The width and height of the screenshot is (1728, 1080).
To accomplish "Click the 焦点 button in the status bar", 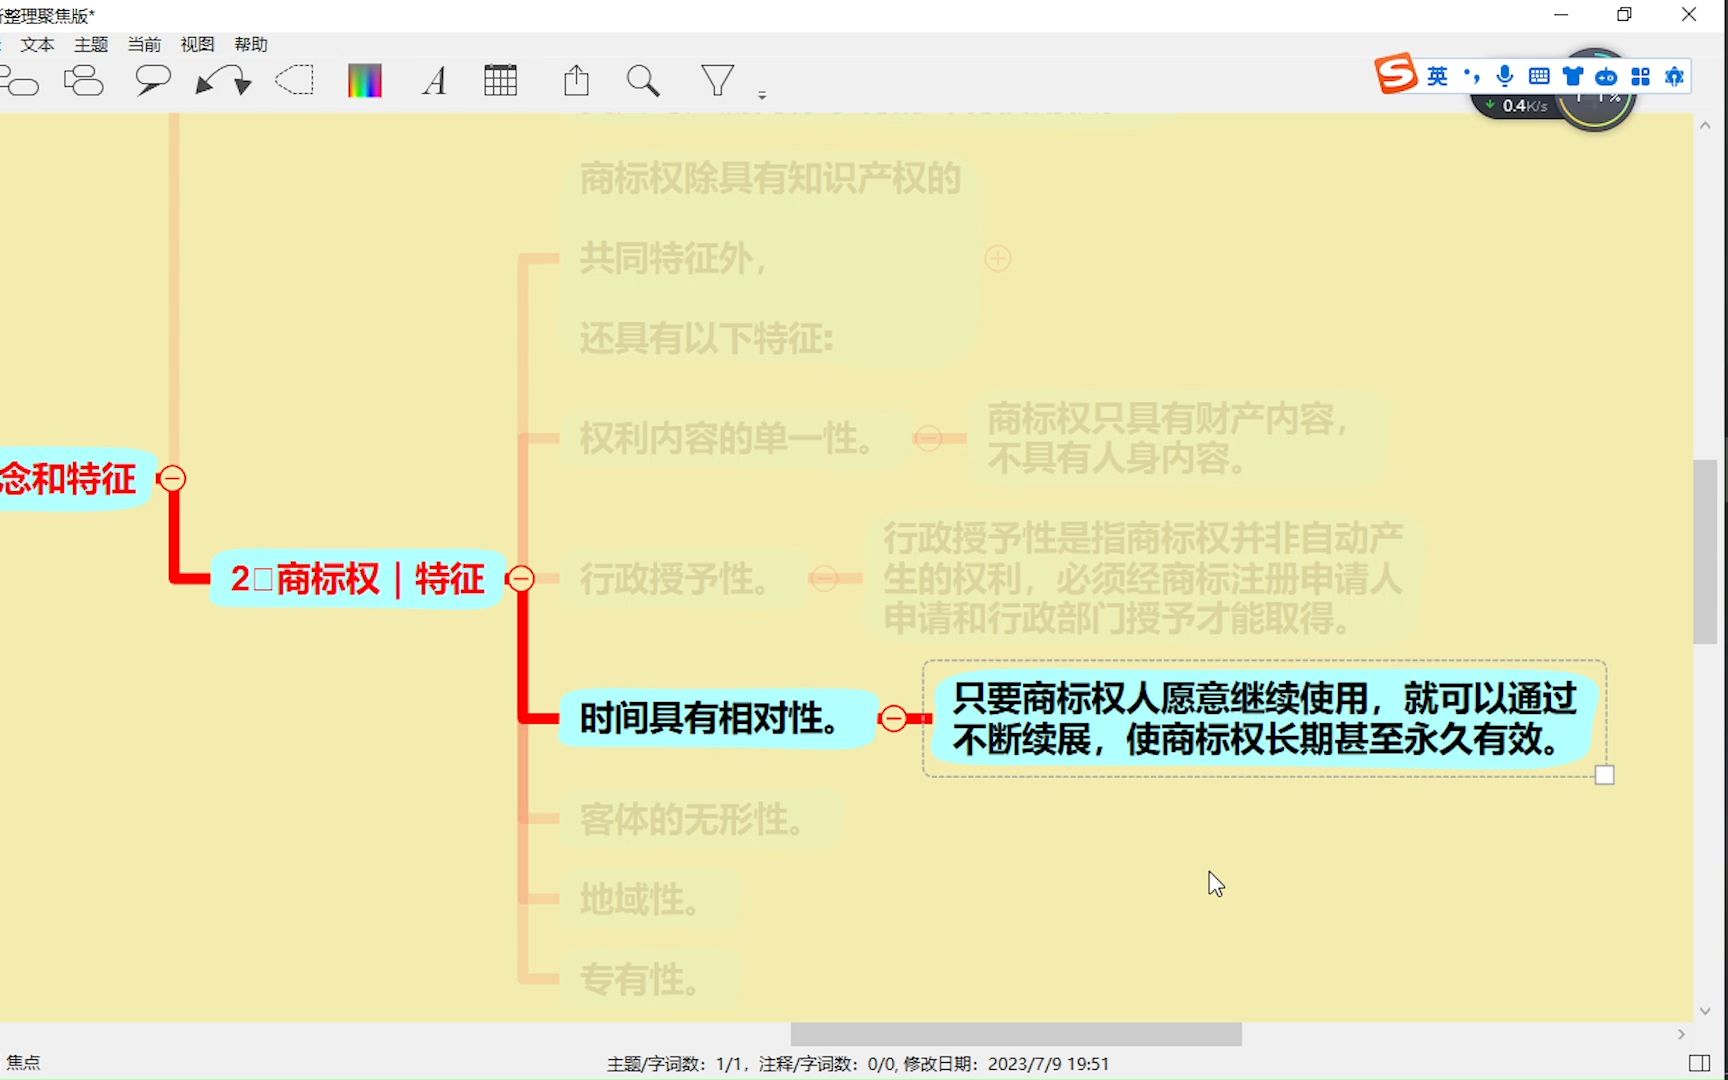I will 24,1062.
